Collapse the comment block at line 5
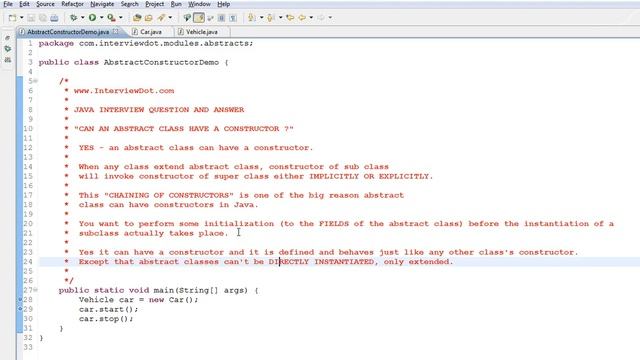The height and width of the screenshot is (360, 640). (36, 81)
